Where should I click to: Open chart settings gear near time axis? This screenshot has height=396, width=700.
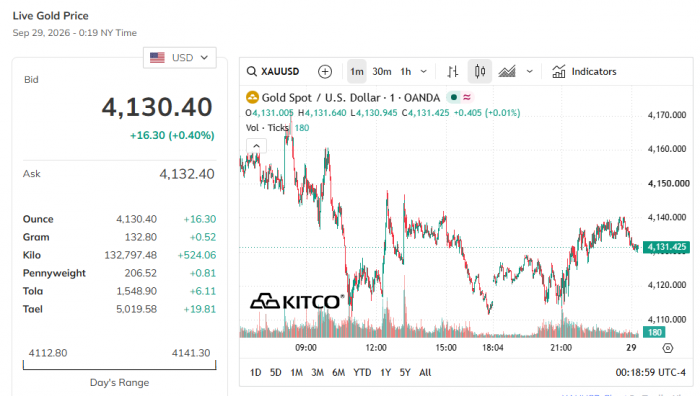click(667, 348)
